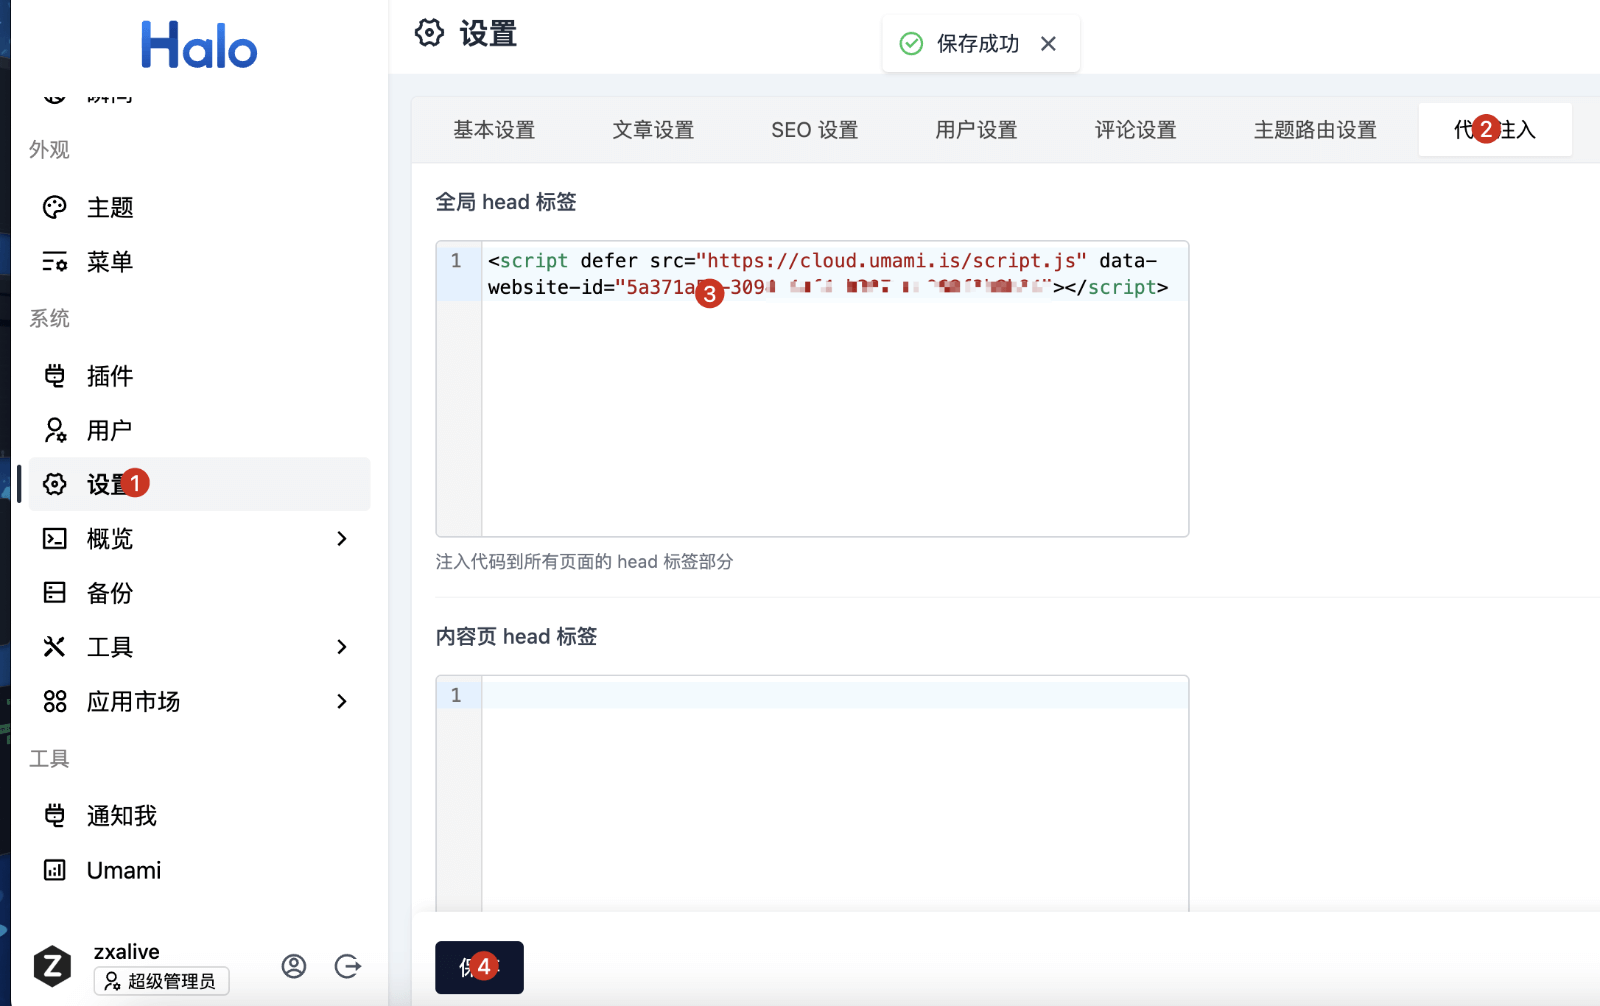
Task: Switch to the 基本设置 tab
Action: click(494, 130)
